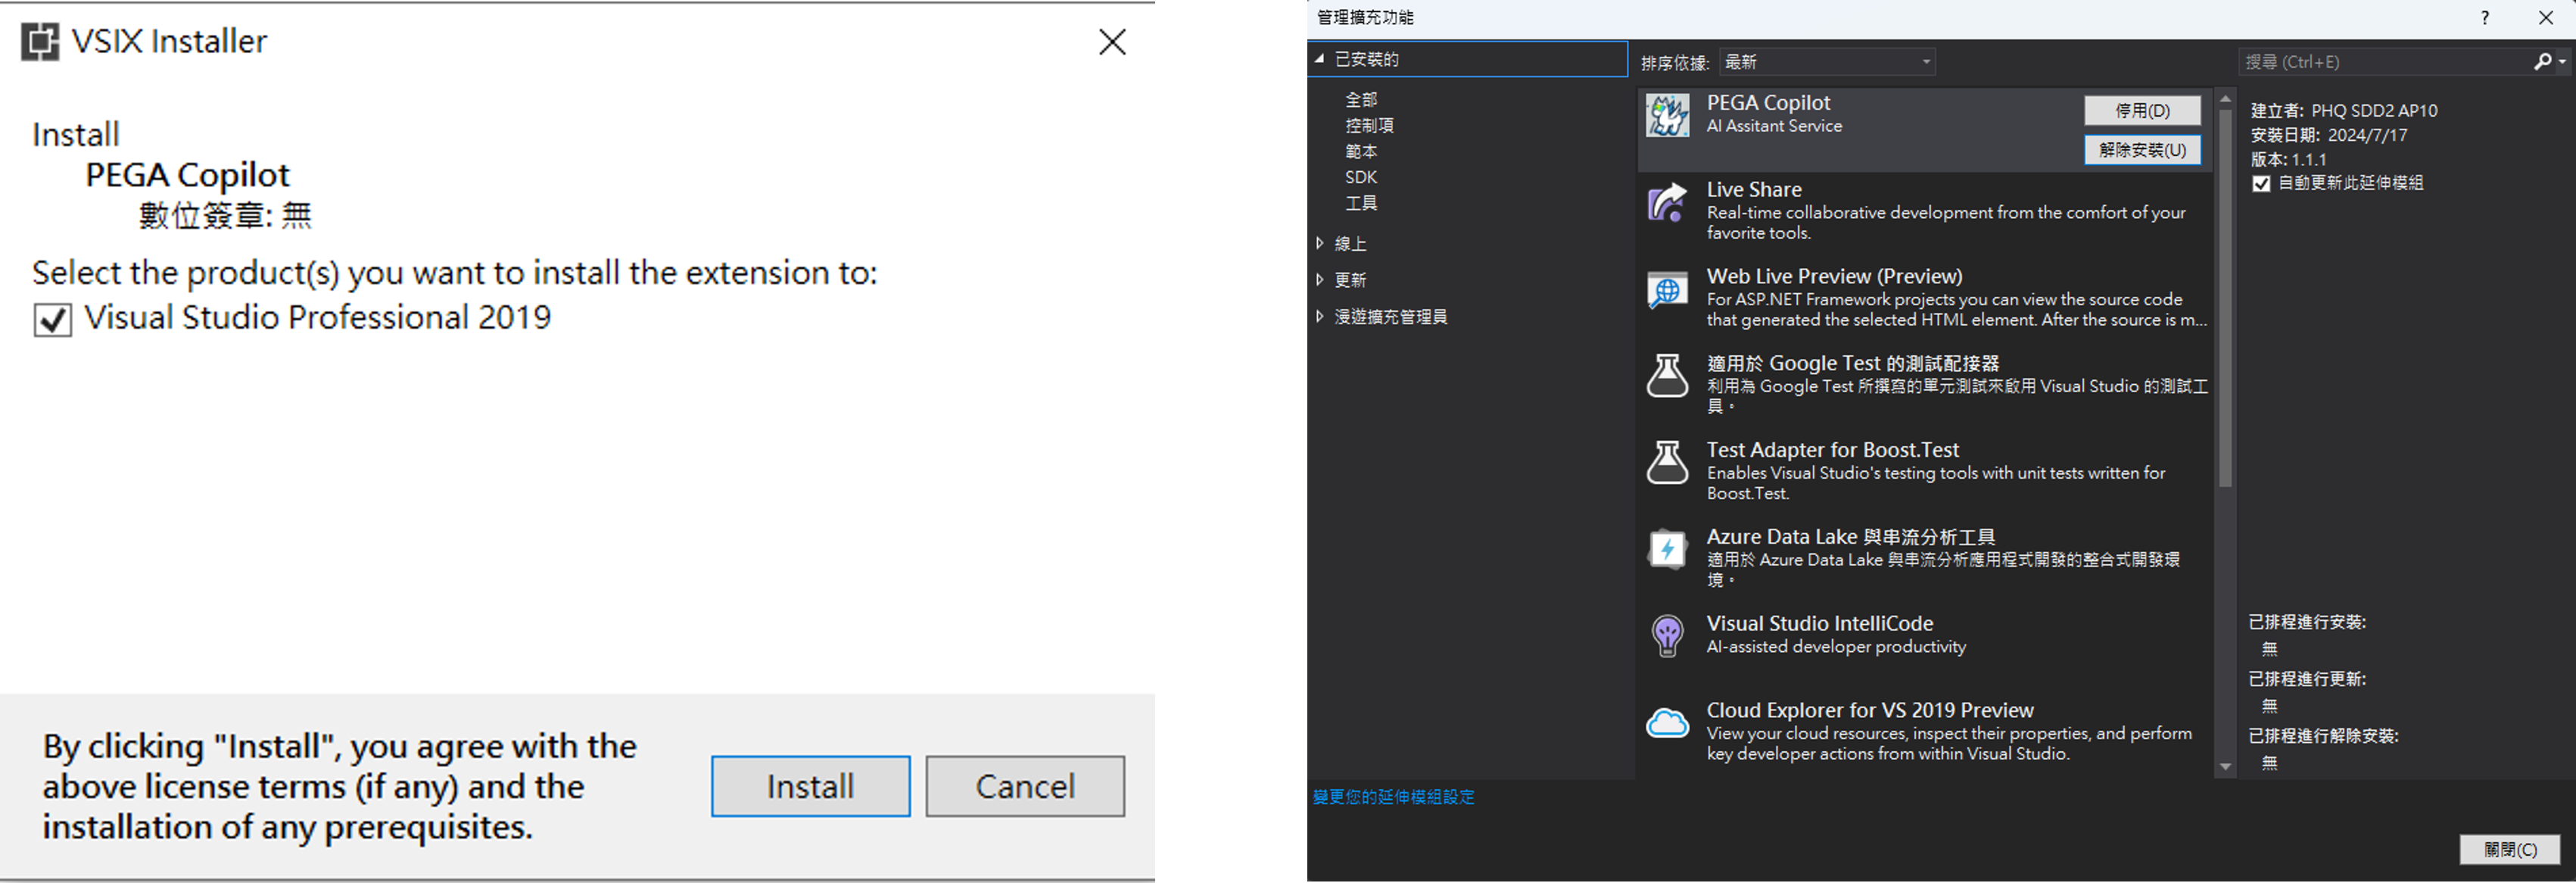Image resolution: width=2576 pixels, height=883 pixels.
Task: Click the VSIX Installer title icon
Action: (x=41, y=42)
